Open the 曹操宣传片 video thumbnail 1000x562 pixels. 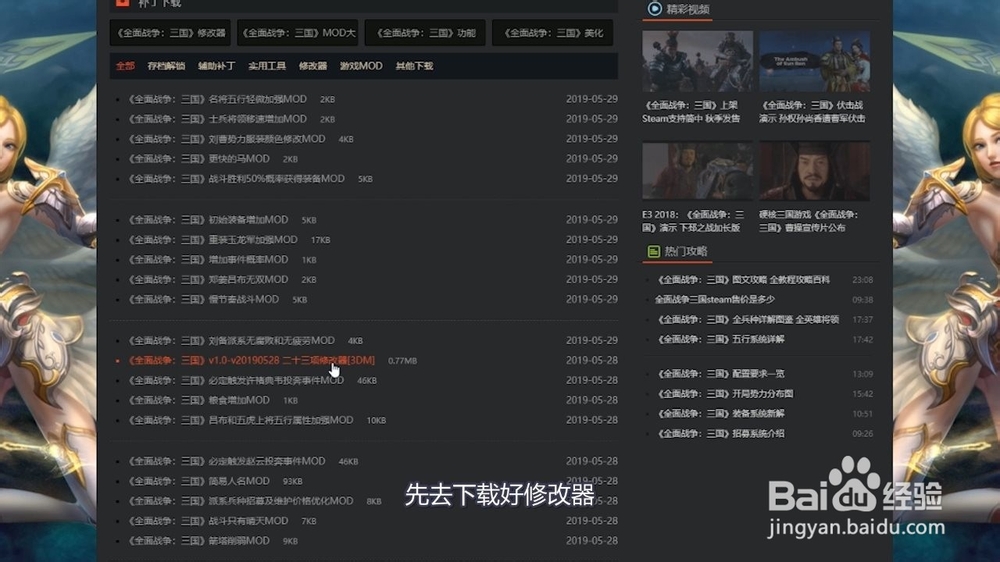[x=814, y=171]
